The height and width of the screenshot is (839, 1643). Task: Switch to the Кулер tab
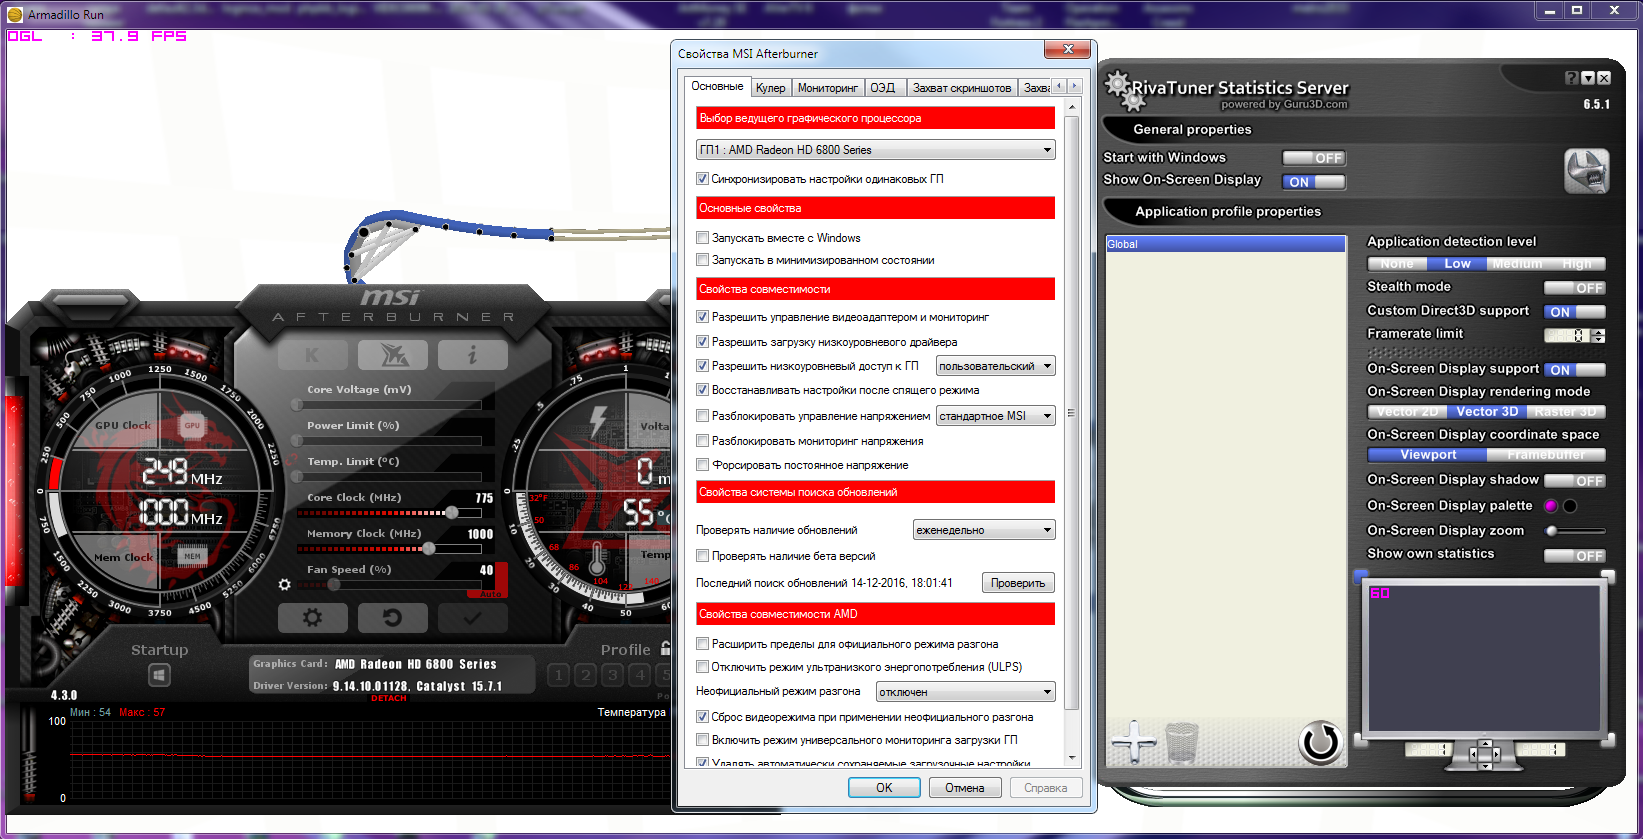pos(770,88)
